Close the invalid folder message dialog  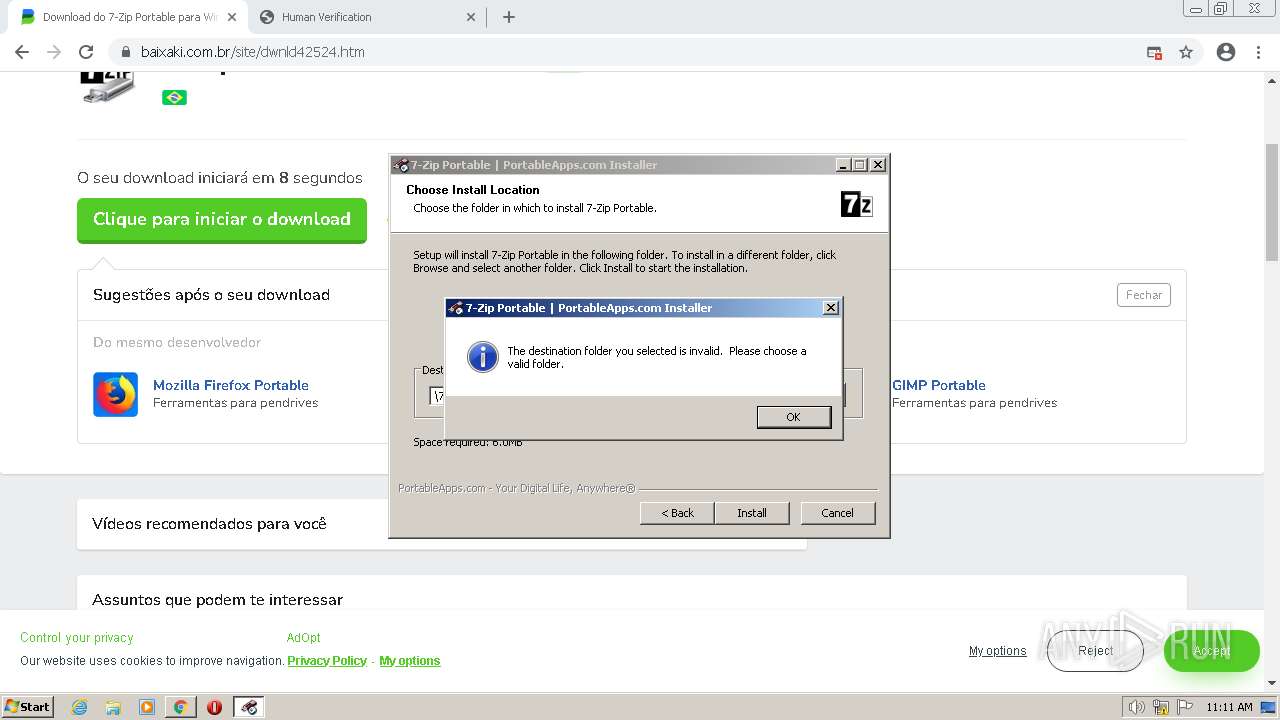[x=830, y=308]
